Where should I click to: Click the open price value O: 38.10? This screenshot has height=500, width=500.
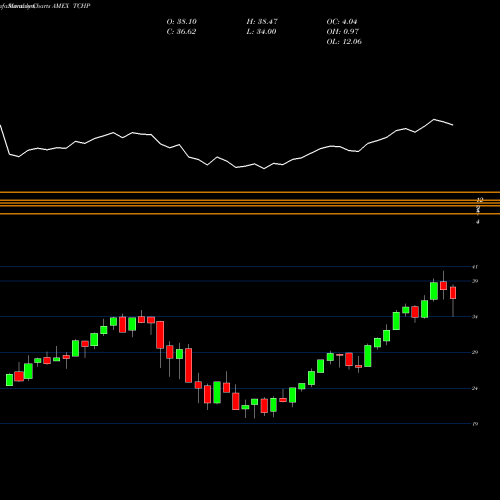[x=182, y=22]
